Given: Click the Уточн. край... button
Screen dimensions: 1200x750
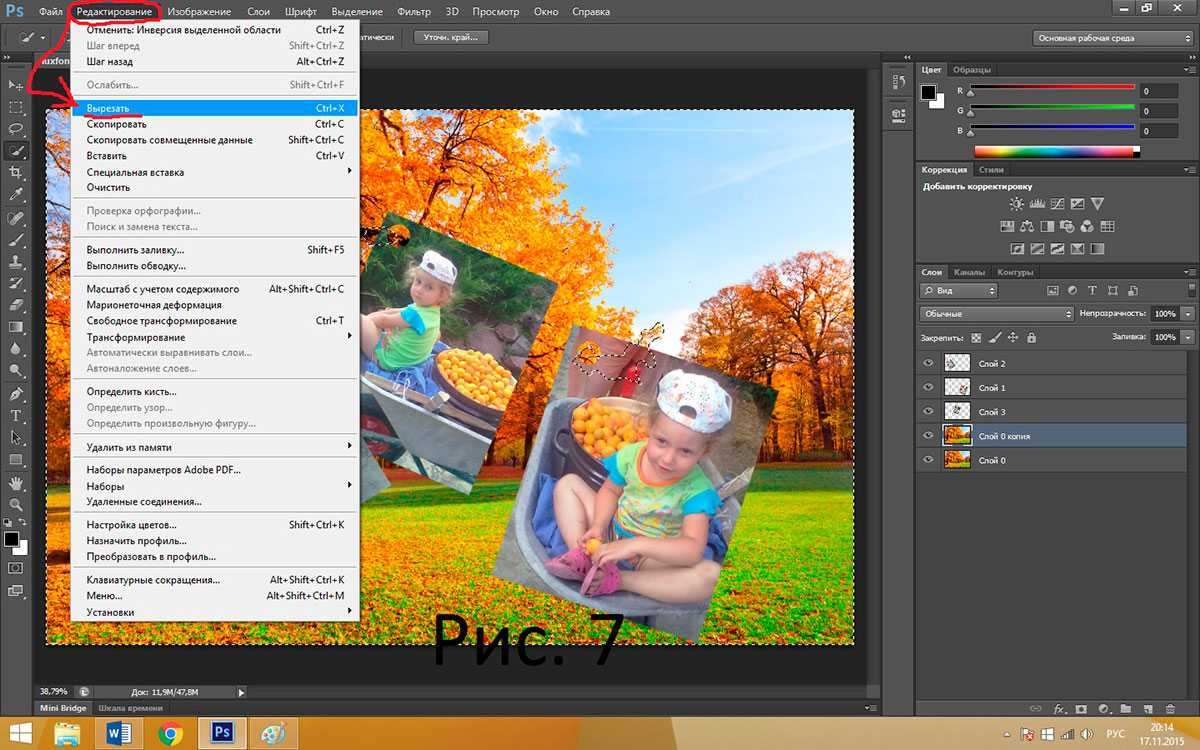Looking at the screenshot, I should 449,37.
